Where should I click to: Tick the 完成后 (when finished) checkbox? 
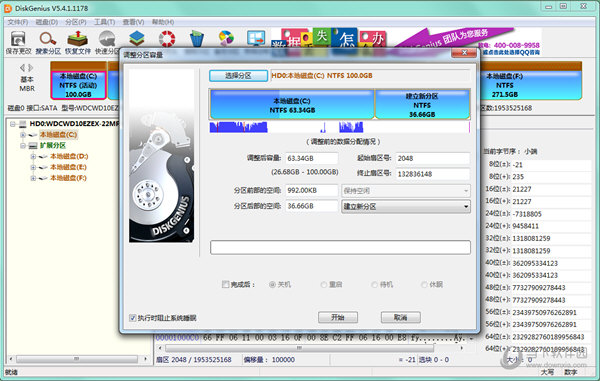(225, 284)
